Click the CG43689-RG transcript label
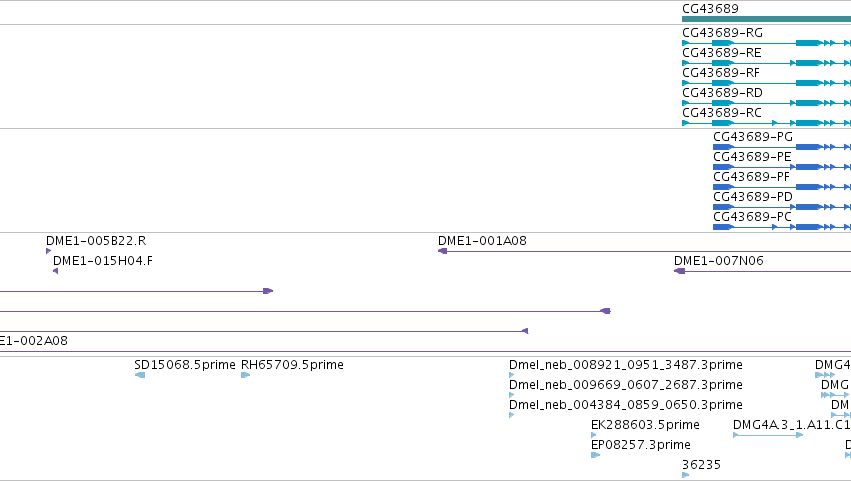Viewport: 851px width, 481px height. [x=722, y=33]
